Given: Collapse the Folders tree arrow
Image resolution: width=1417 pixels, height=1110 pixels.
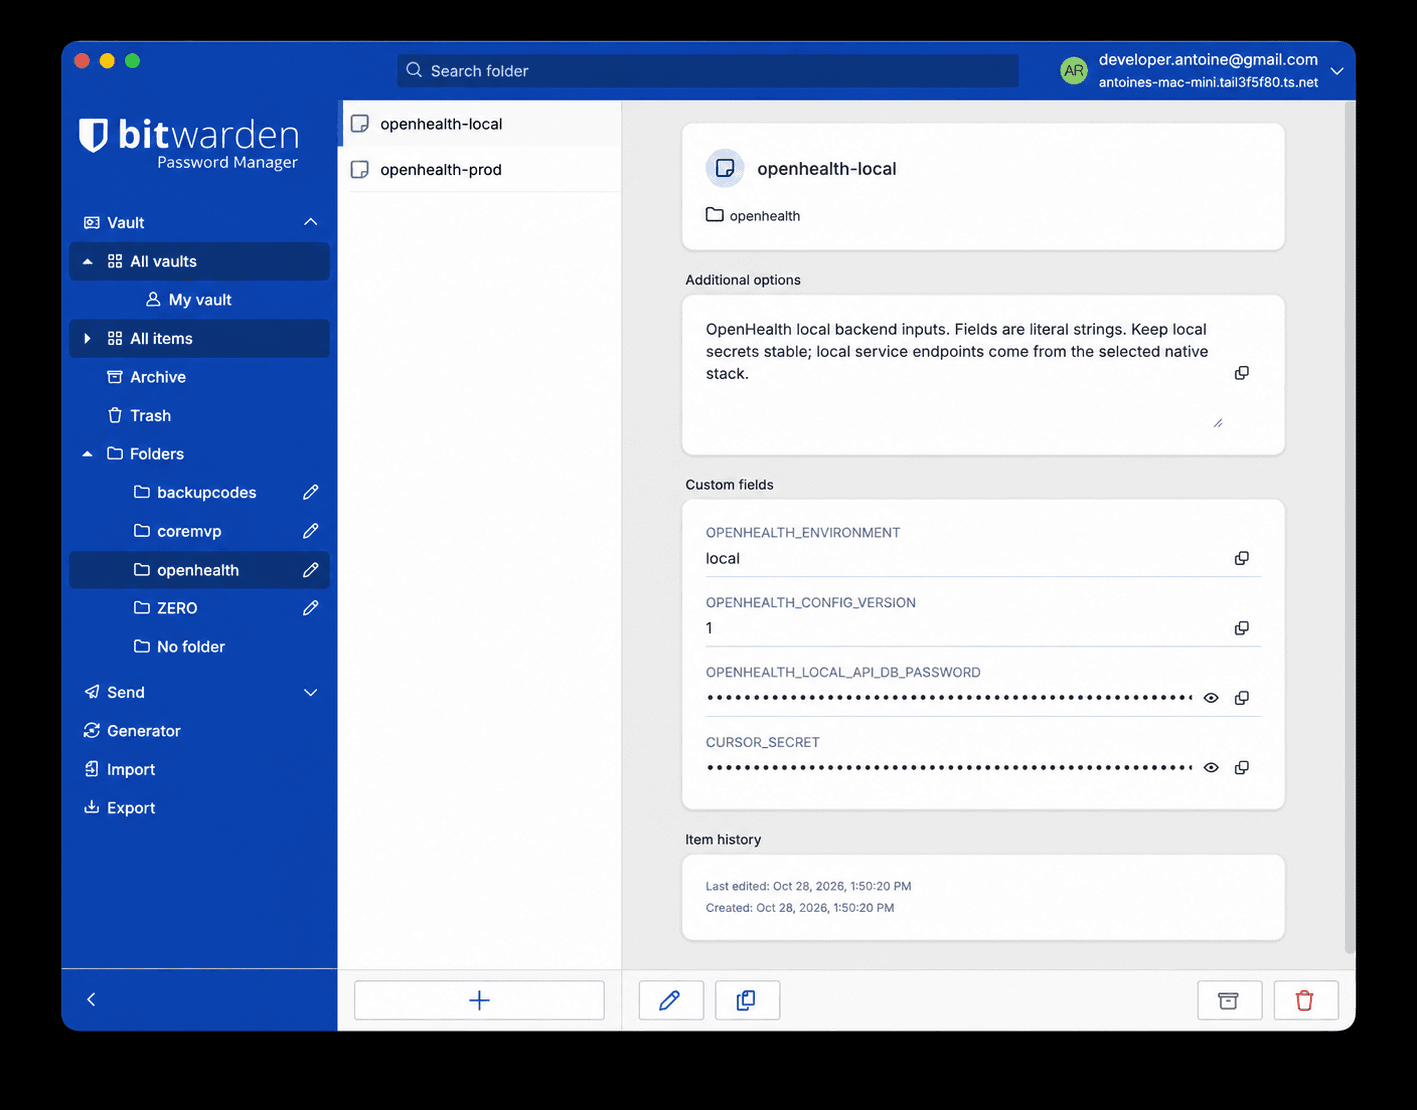Looking at the screenshot, I should 88,454.
